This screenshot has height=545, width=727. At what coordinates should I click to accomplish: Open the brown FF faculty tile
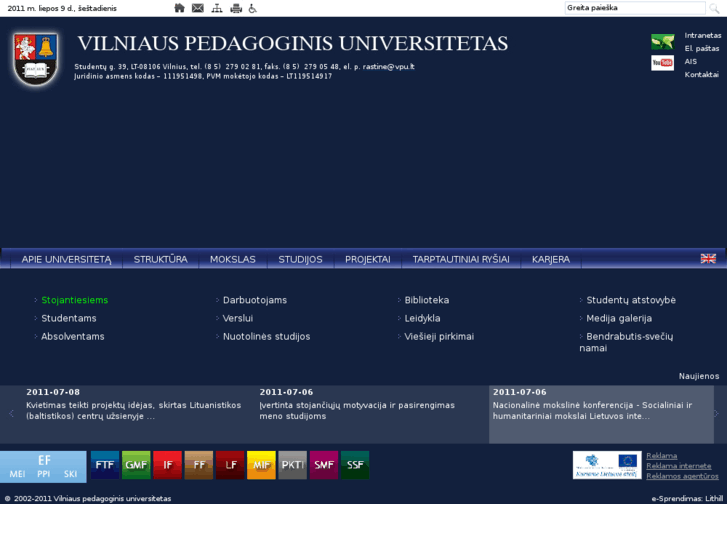[198, 465]
